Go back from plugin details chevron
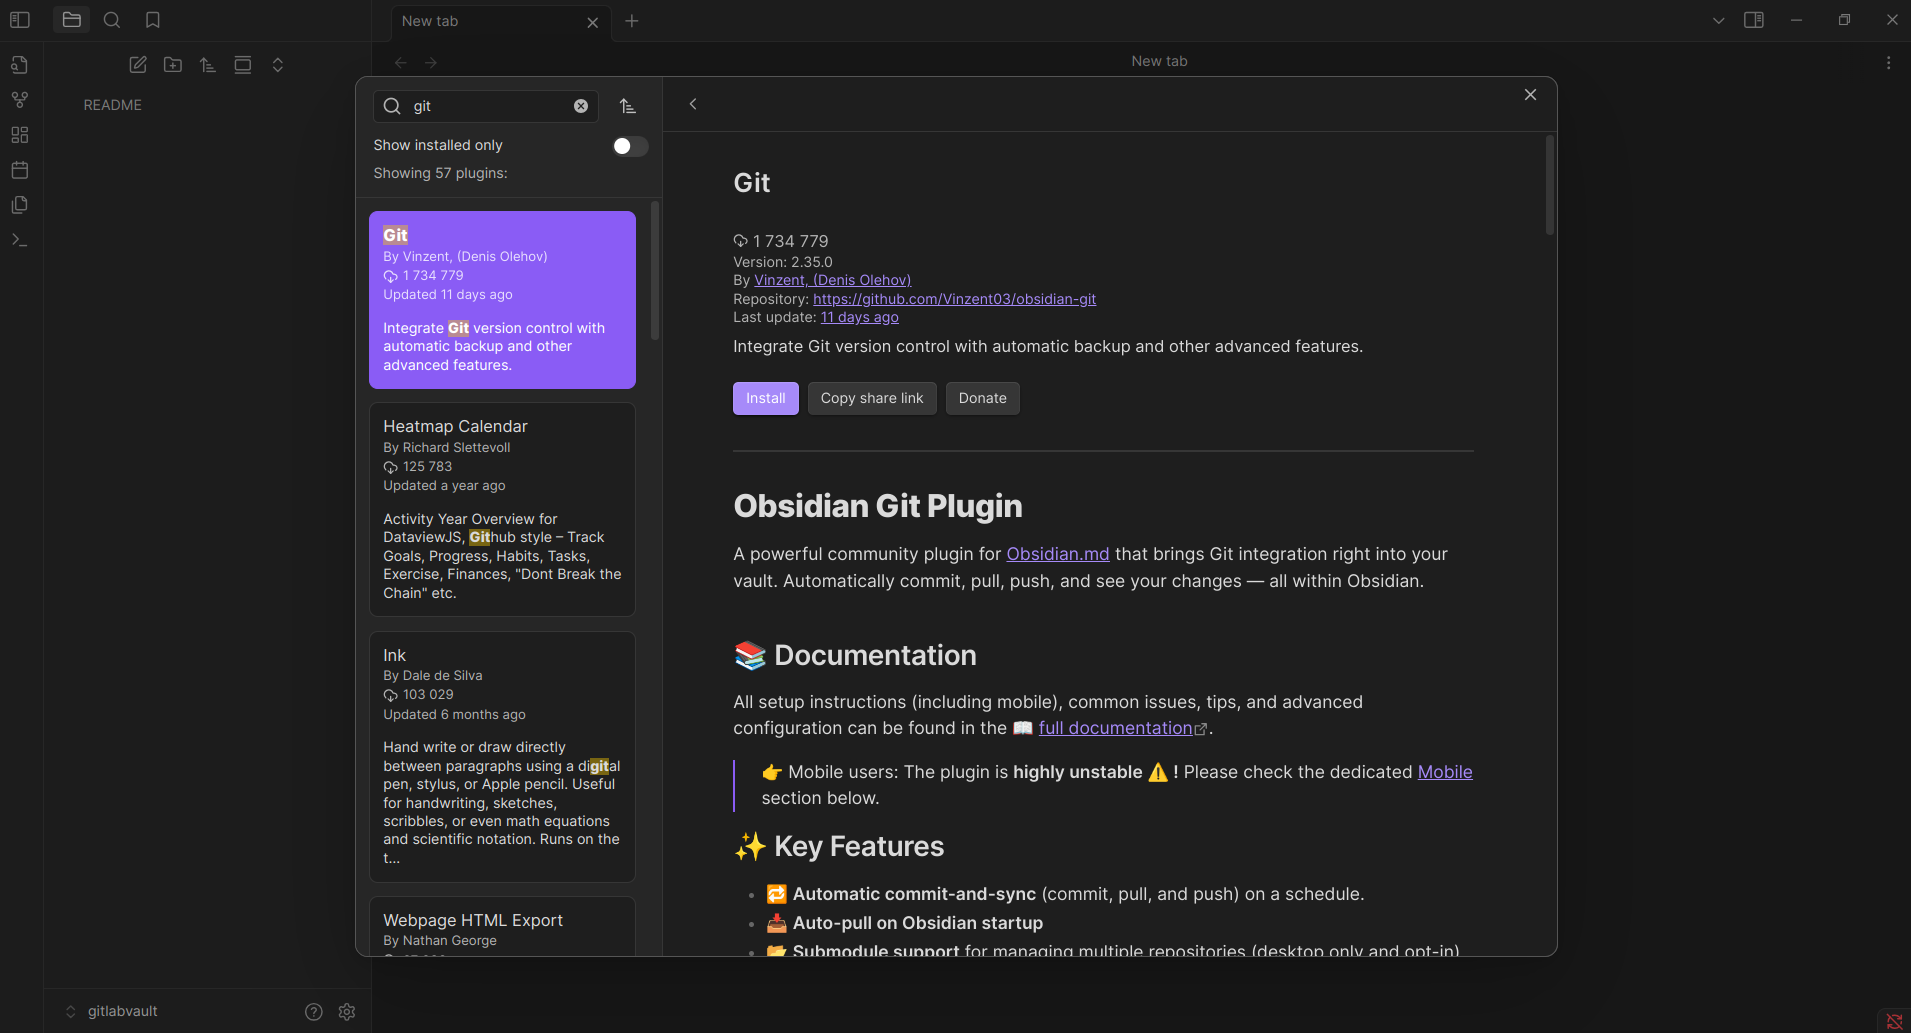Screen dimensions: 1911x1033 tap(693, 104)
